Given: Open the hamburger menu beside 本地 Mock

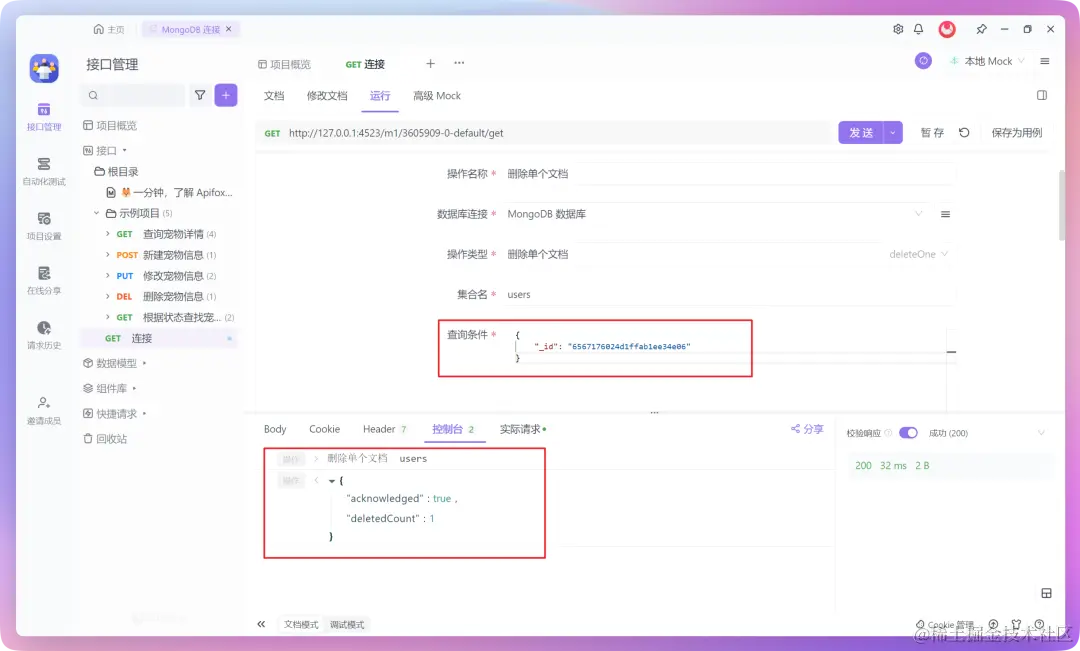Looking at the screenshot, I should point(1045,61).
